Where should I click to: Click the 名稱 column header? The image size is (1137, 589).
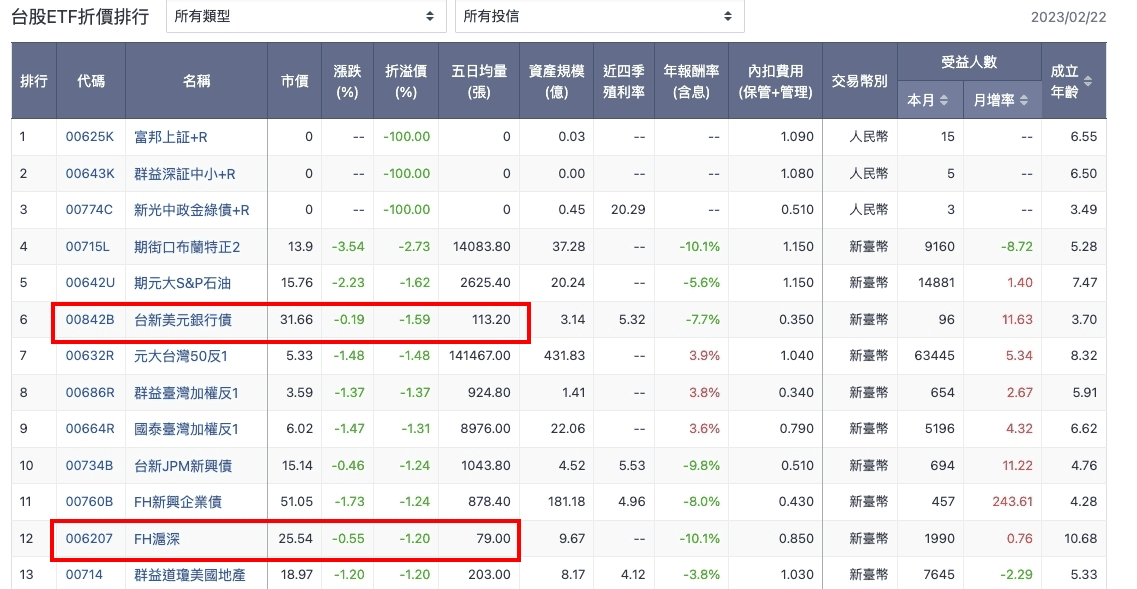197,81
